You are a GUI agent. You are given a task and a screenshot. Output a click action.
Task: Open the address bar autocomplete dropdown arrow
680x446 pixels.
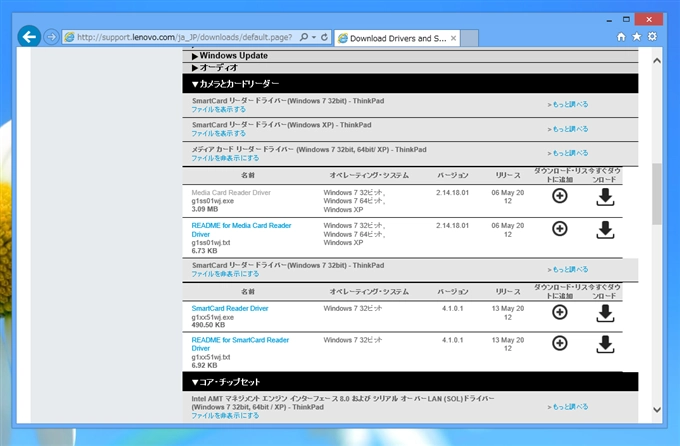click(314, 37)
